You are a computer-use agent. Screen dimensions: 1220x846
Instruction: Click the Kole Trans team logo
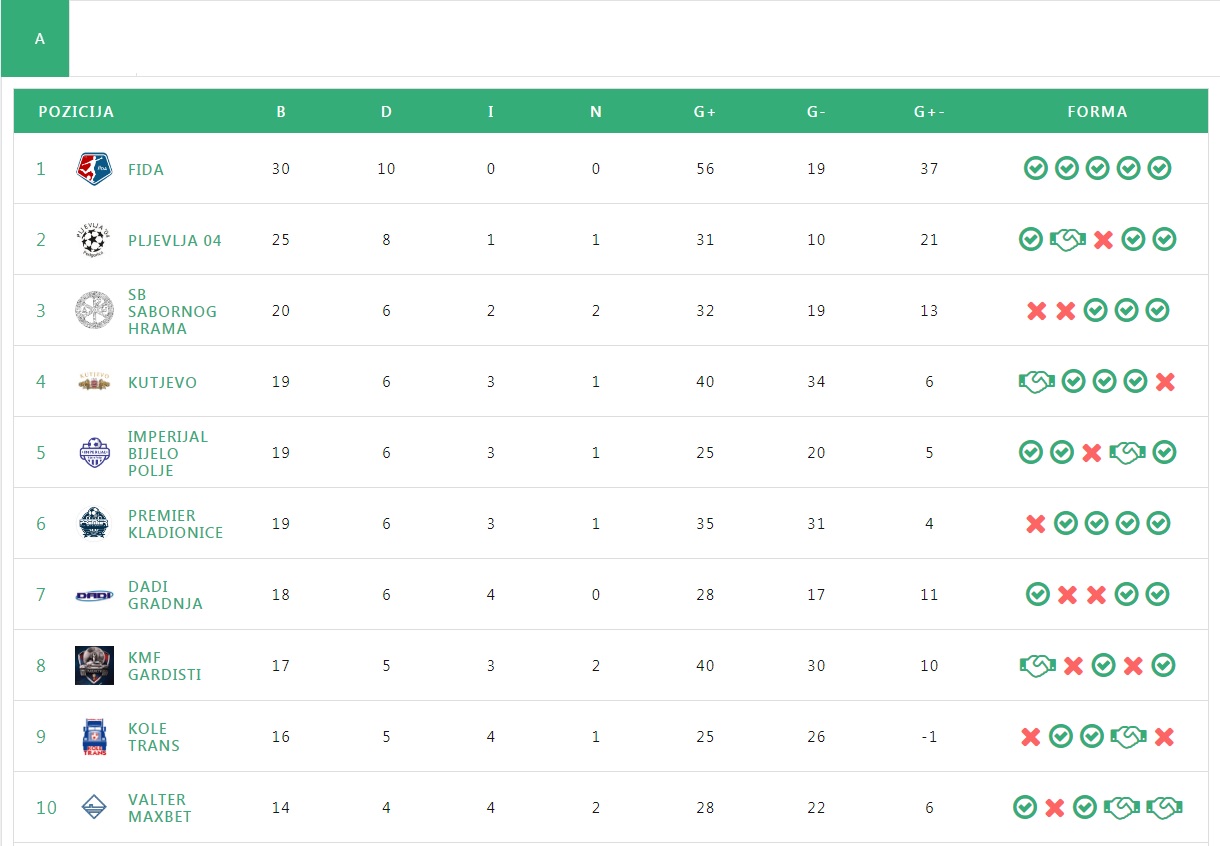94,737
